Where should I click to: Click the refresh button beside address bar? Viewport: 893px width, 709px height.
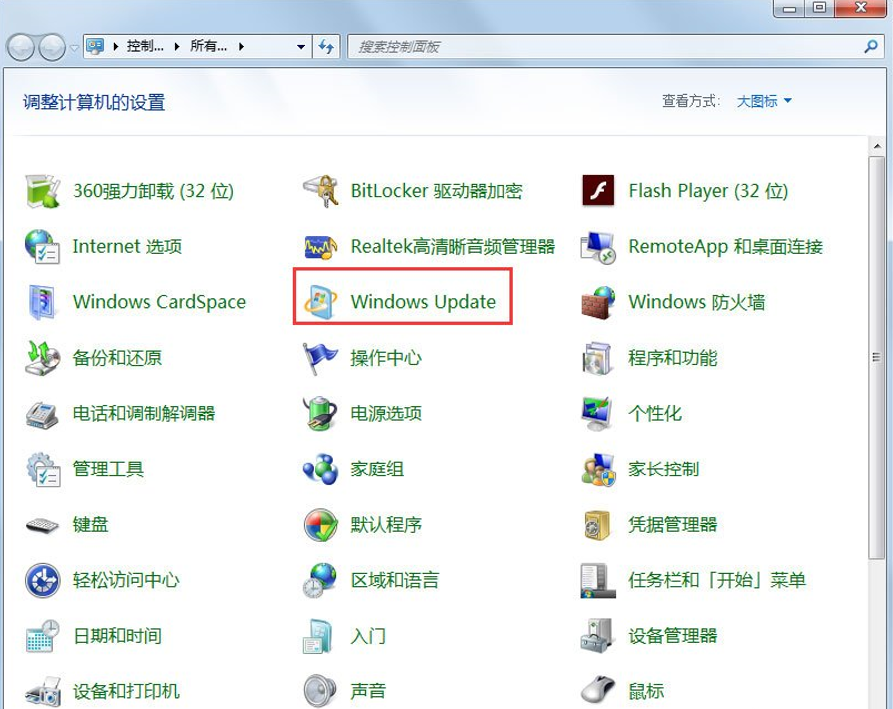point(326,47)
